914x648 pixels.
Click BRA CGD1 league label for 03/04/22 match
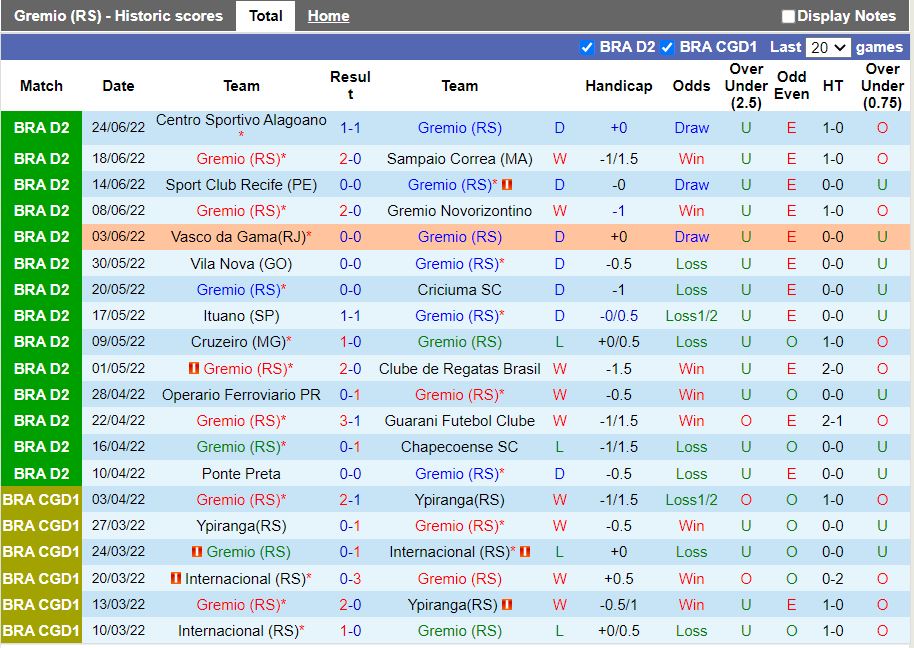(41, 500)
